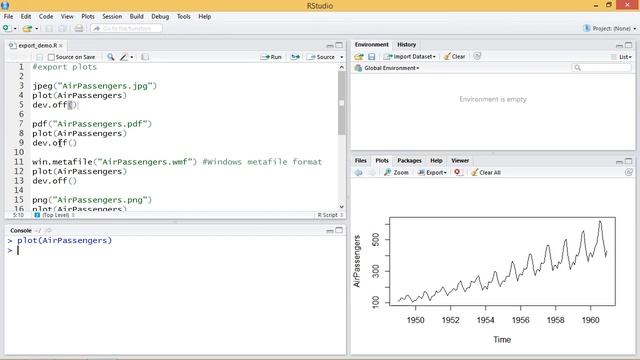
Task: Run the current line with Run button
Action: pyautogui.click(x=271, y=57)
